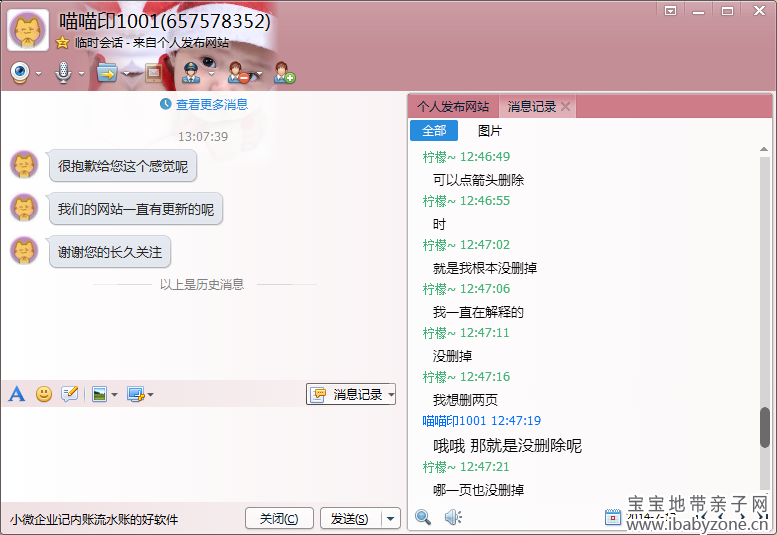Select the 图片 filter tab
This screenshot has height=535, width=777.
(x=490, y=131)
